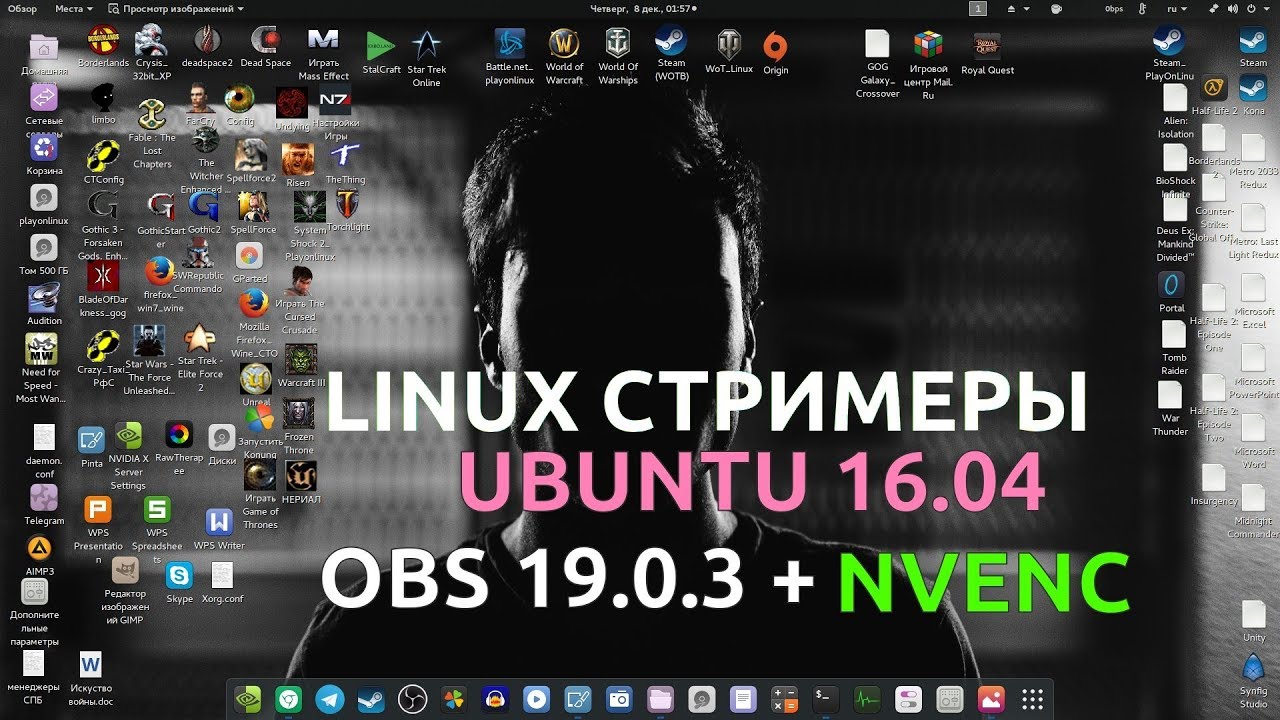Open the Просмотр изображений app menu
Screen dimensions: 1280x720
tap(176, 8)
